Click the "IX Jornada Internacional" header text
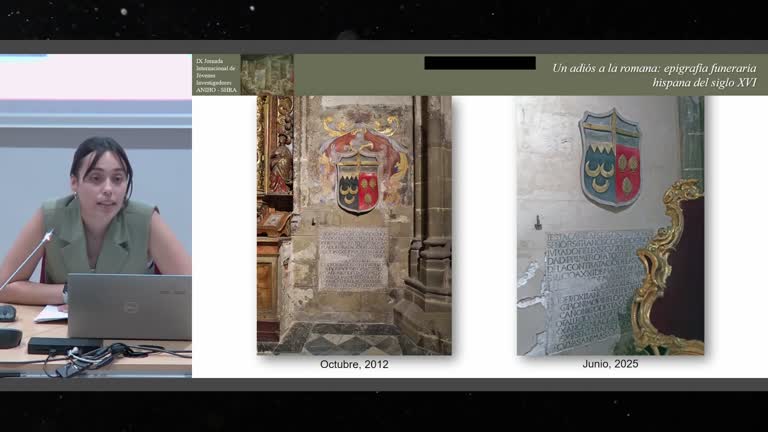768x432 pixels. coord(216,75)
